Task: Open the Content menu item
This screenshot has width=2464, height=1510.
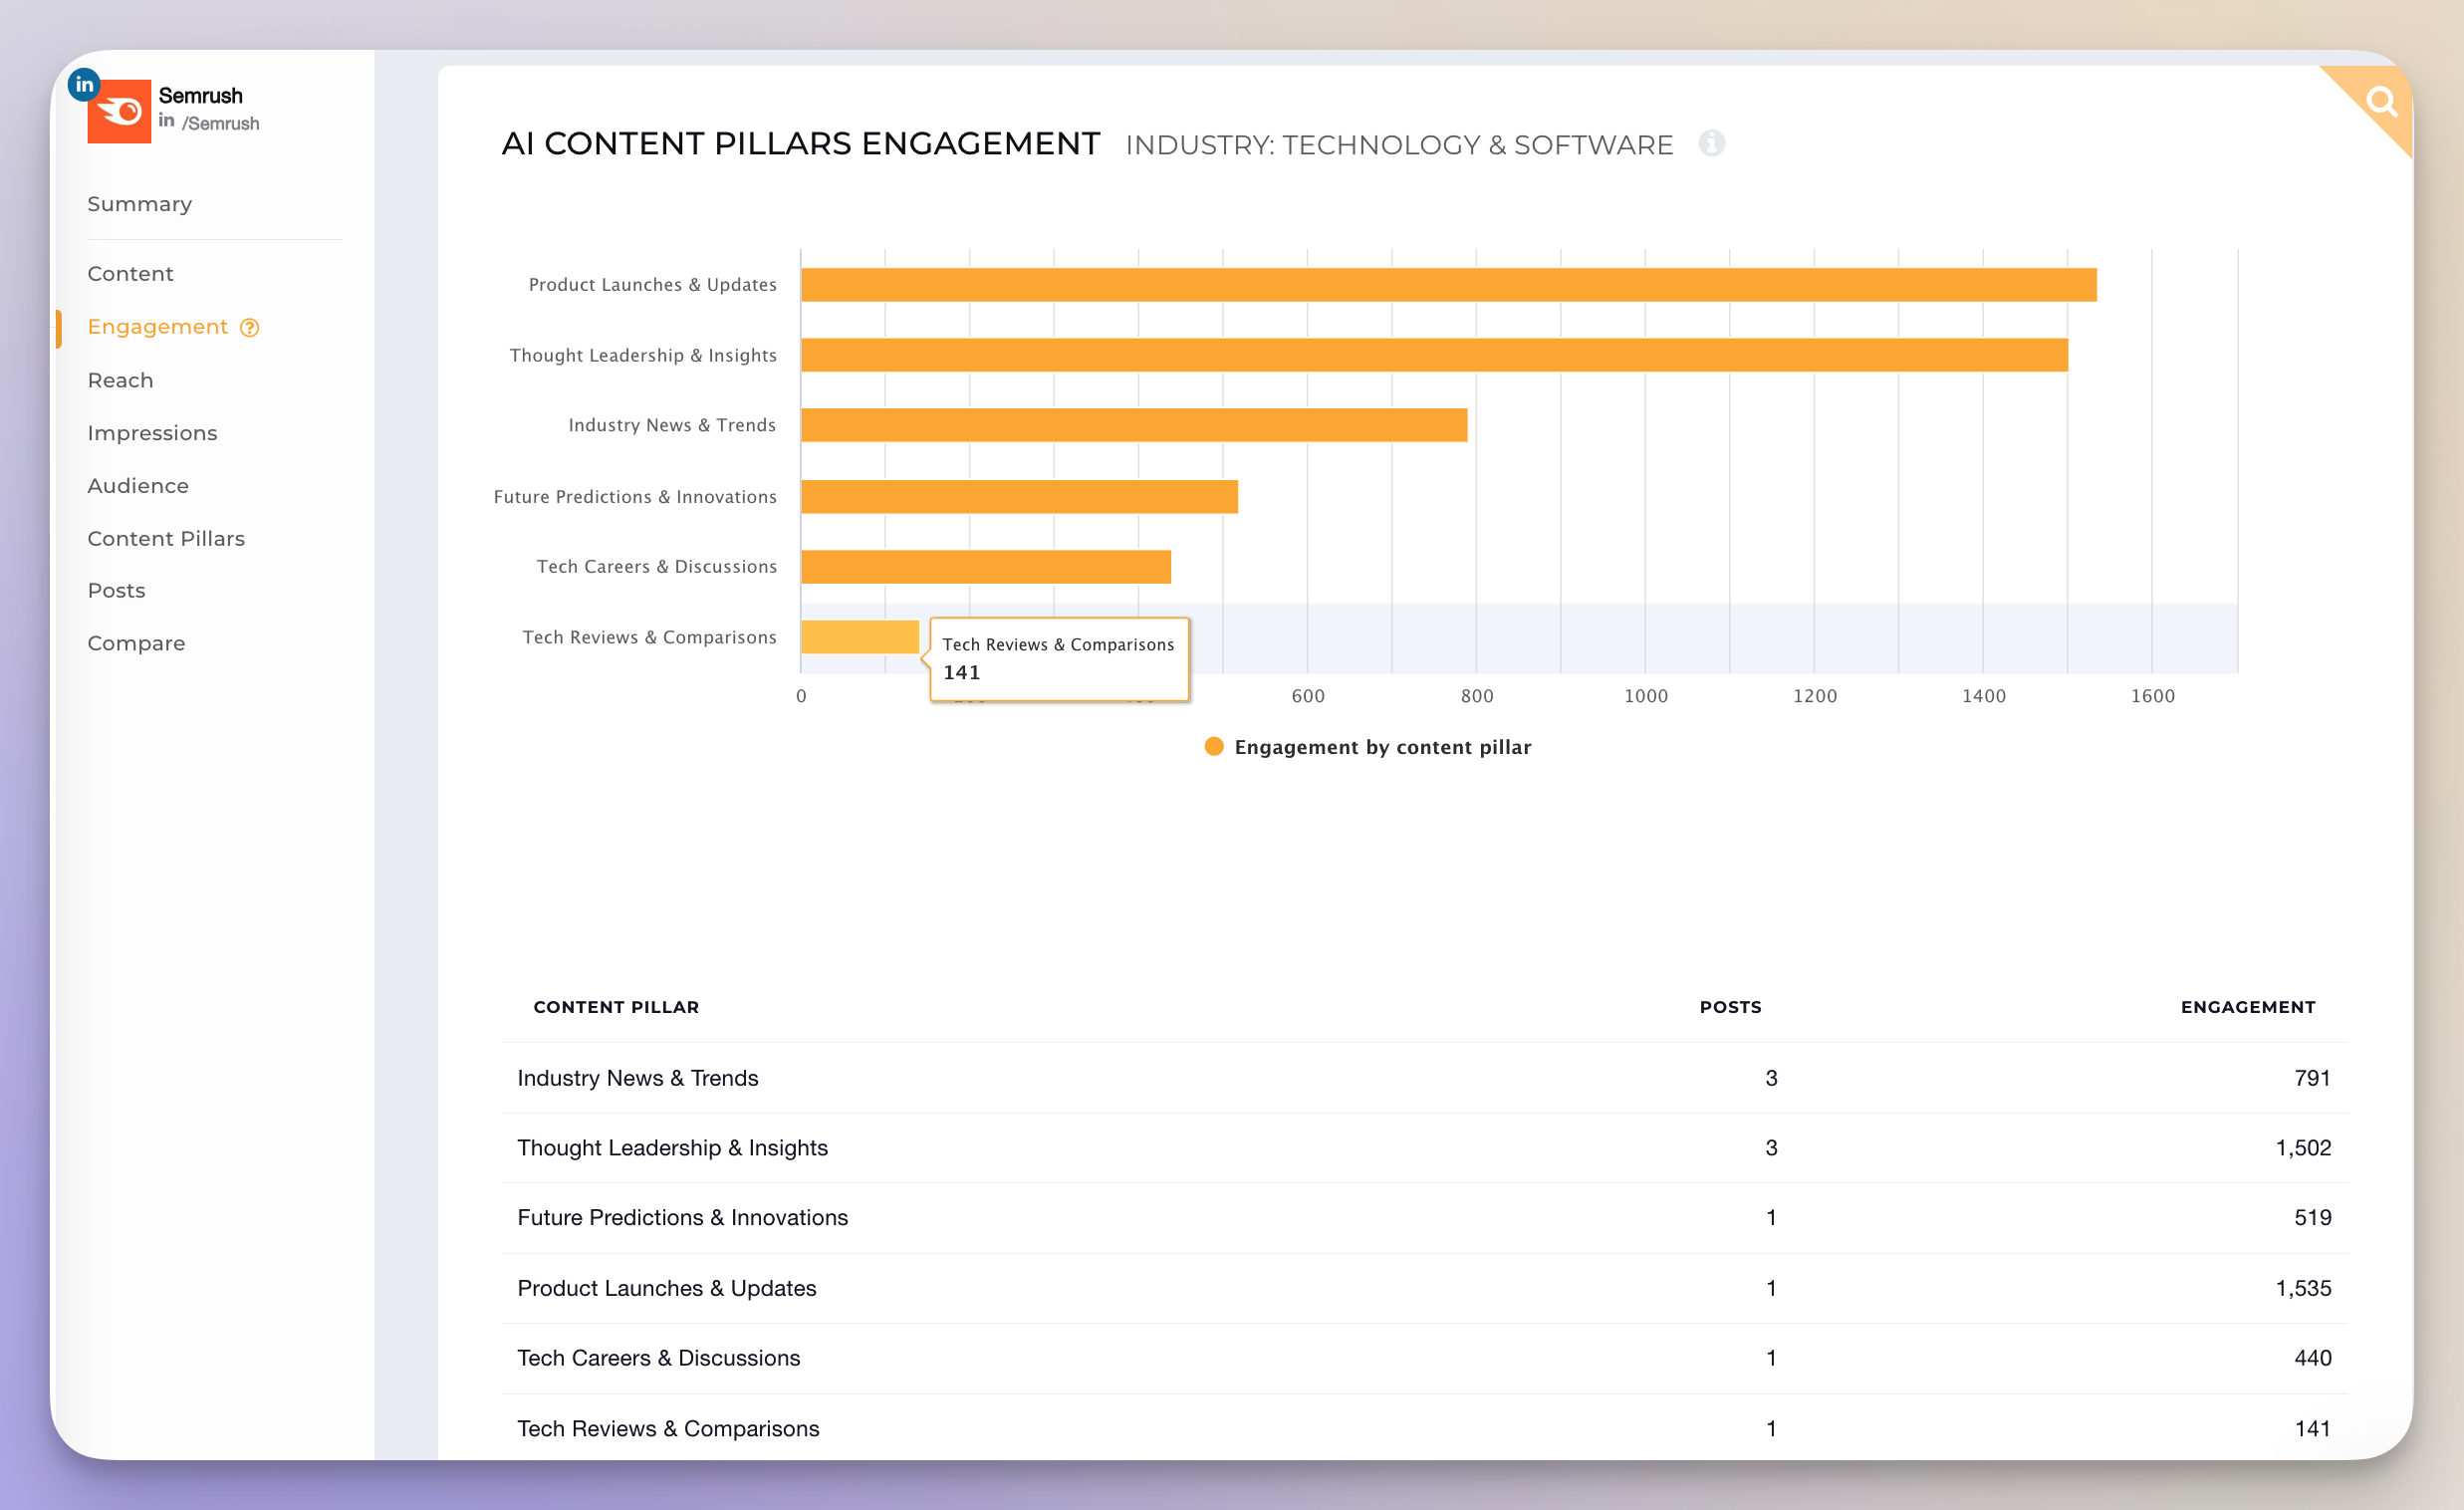Action: pos(130,274)
